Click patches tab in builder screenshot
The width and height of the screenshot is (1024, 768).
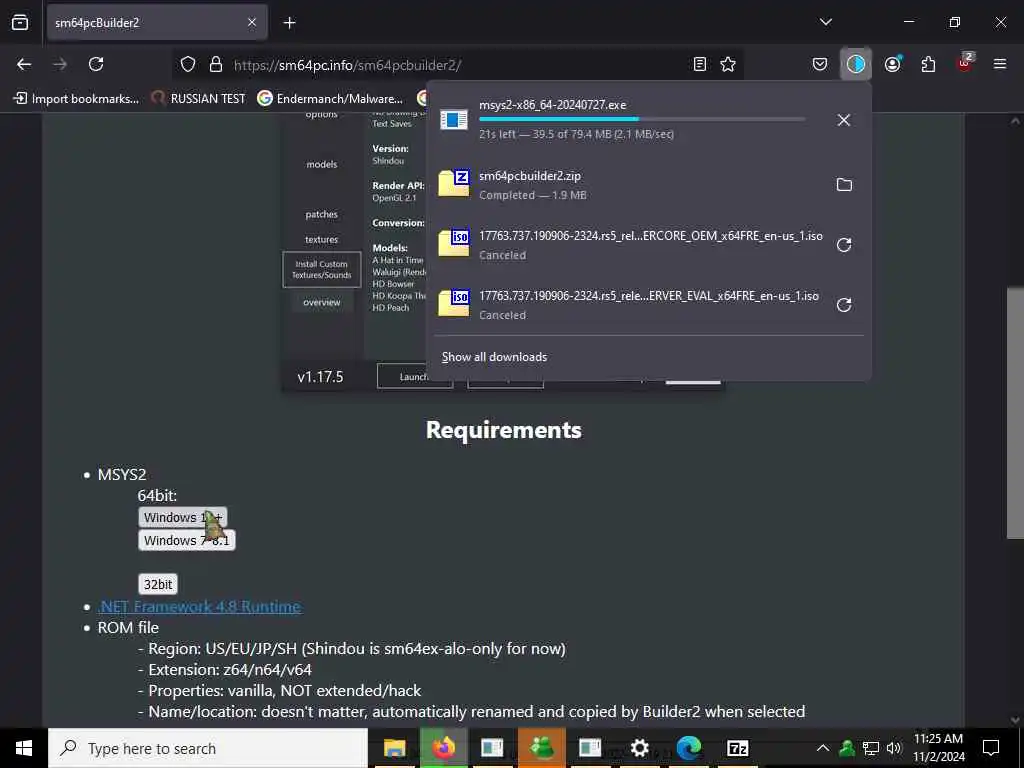(x=322, y=214)
